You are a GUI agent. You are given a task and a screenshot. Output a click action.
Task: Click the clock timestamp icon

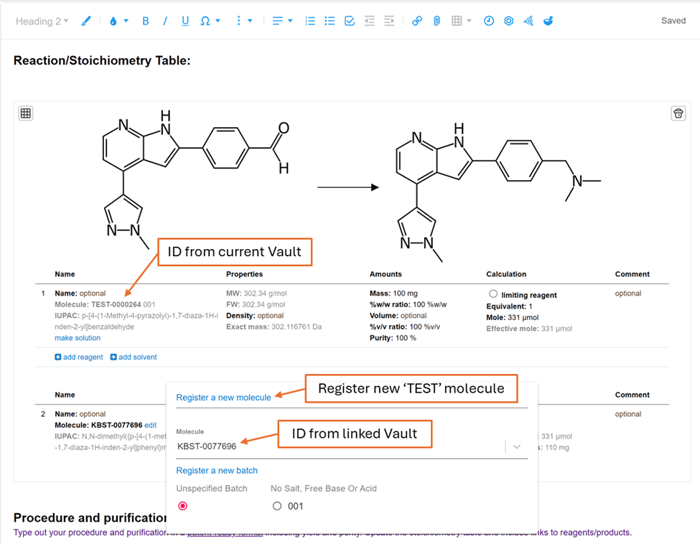[489, 21]
